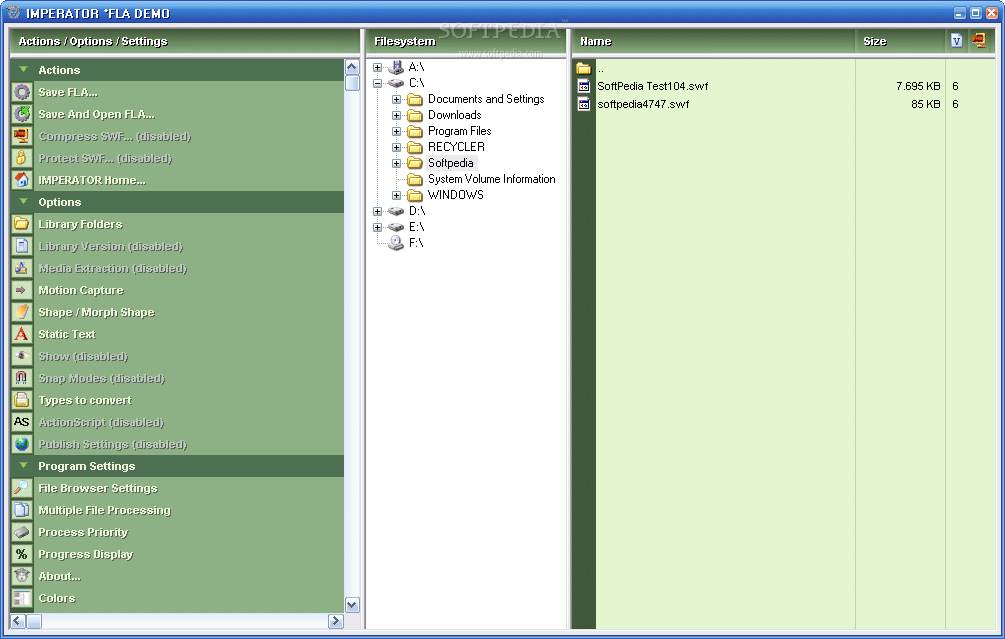
Task: Select the F:\ drive
Action: point(416,243)
